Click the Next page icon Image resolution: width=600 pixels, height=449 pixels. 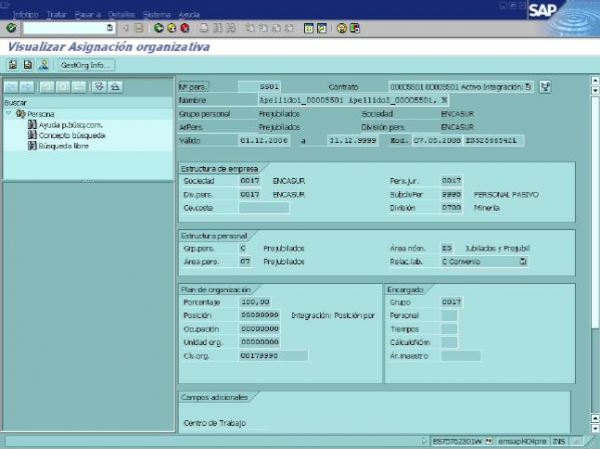coord(276,28)
